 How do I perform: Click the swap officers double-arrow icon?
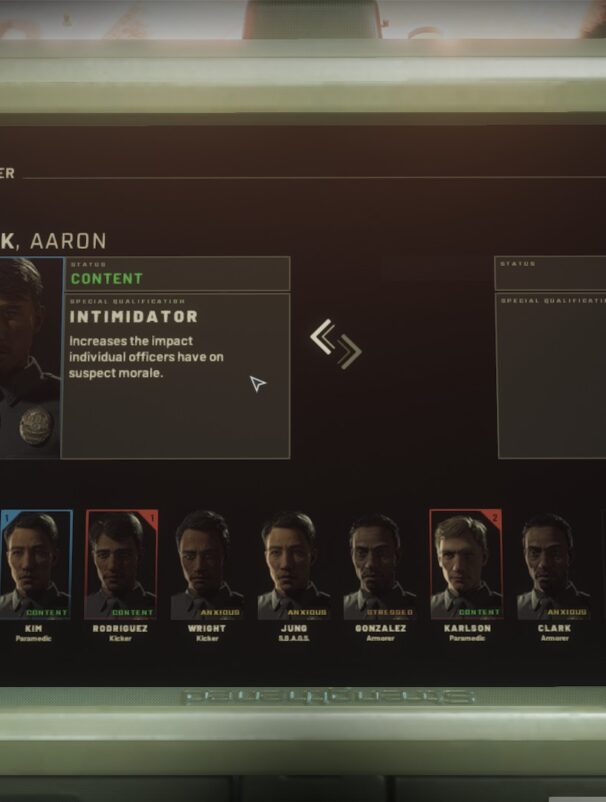[336, 344]
